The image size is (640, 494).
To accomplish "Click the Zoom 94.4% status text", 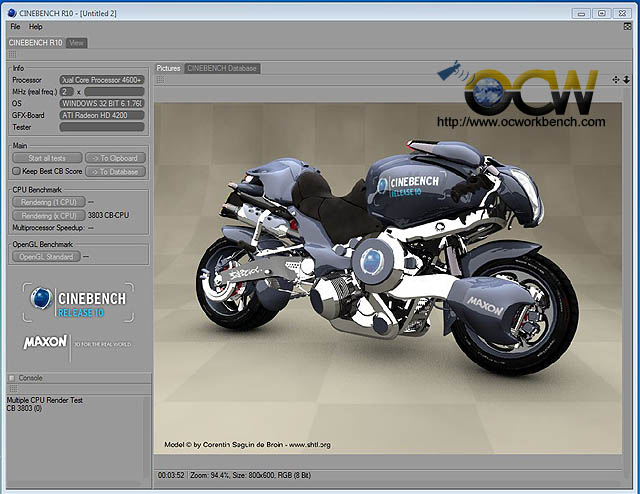I will point(211,475).
